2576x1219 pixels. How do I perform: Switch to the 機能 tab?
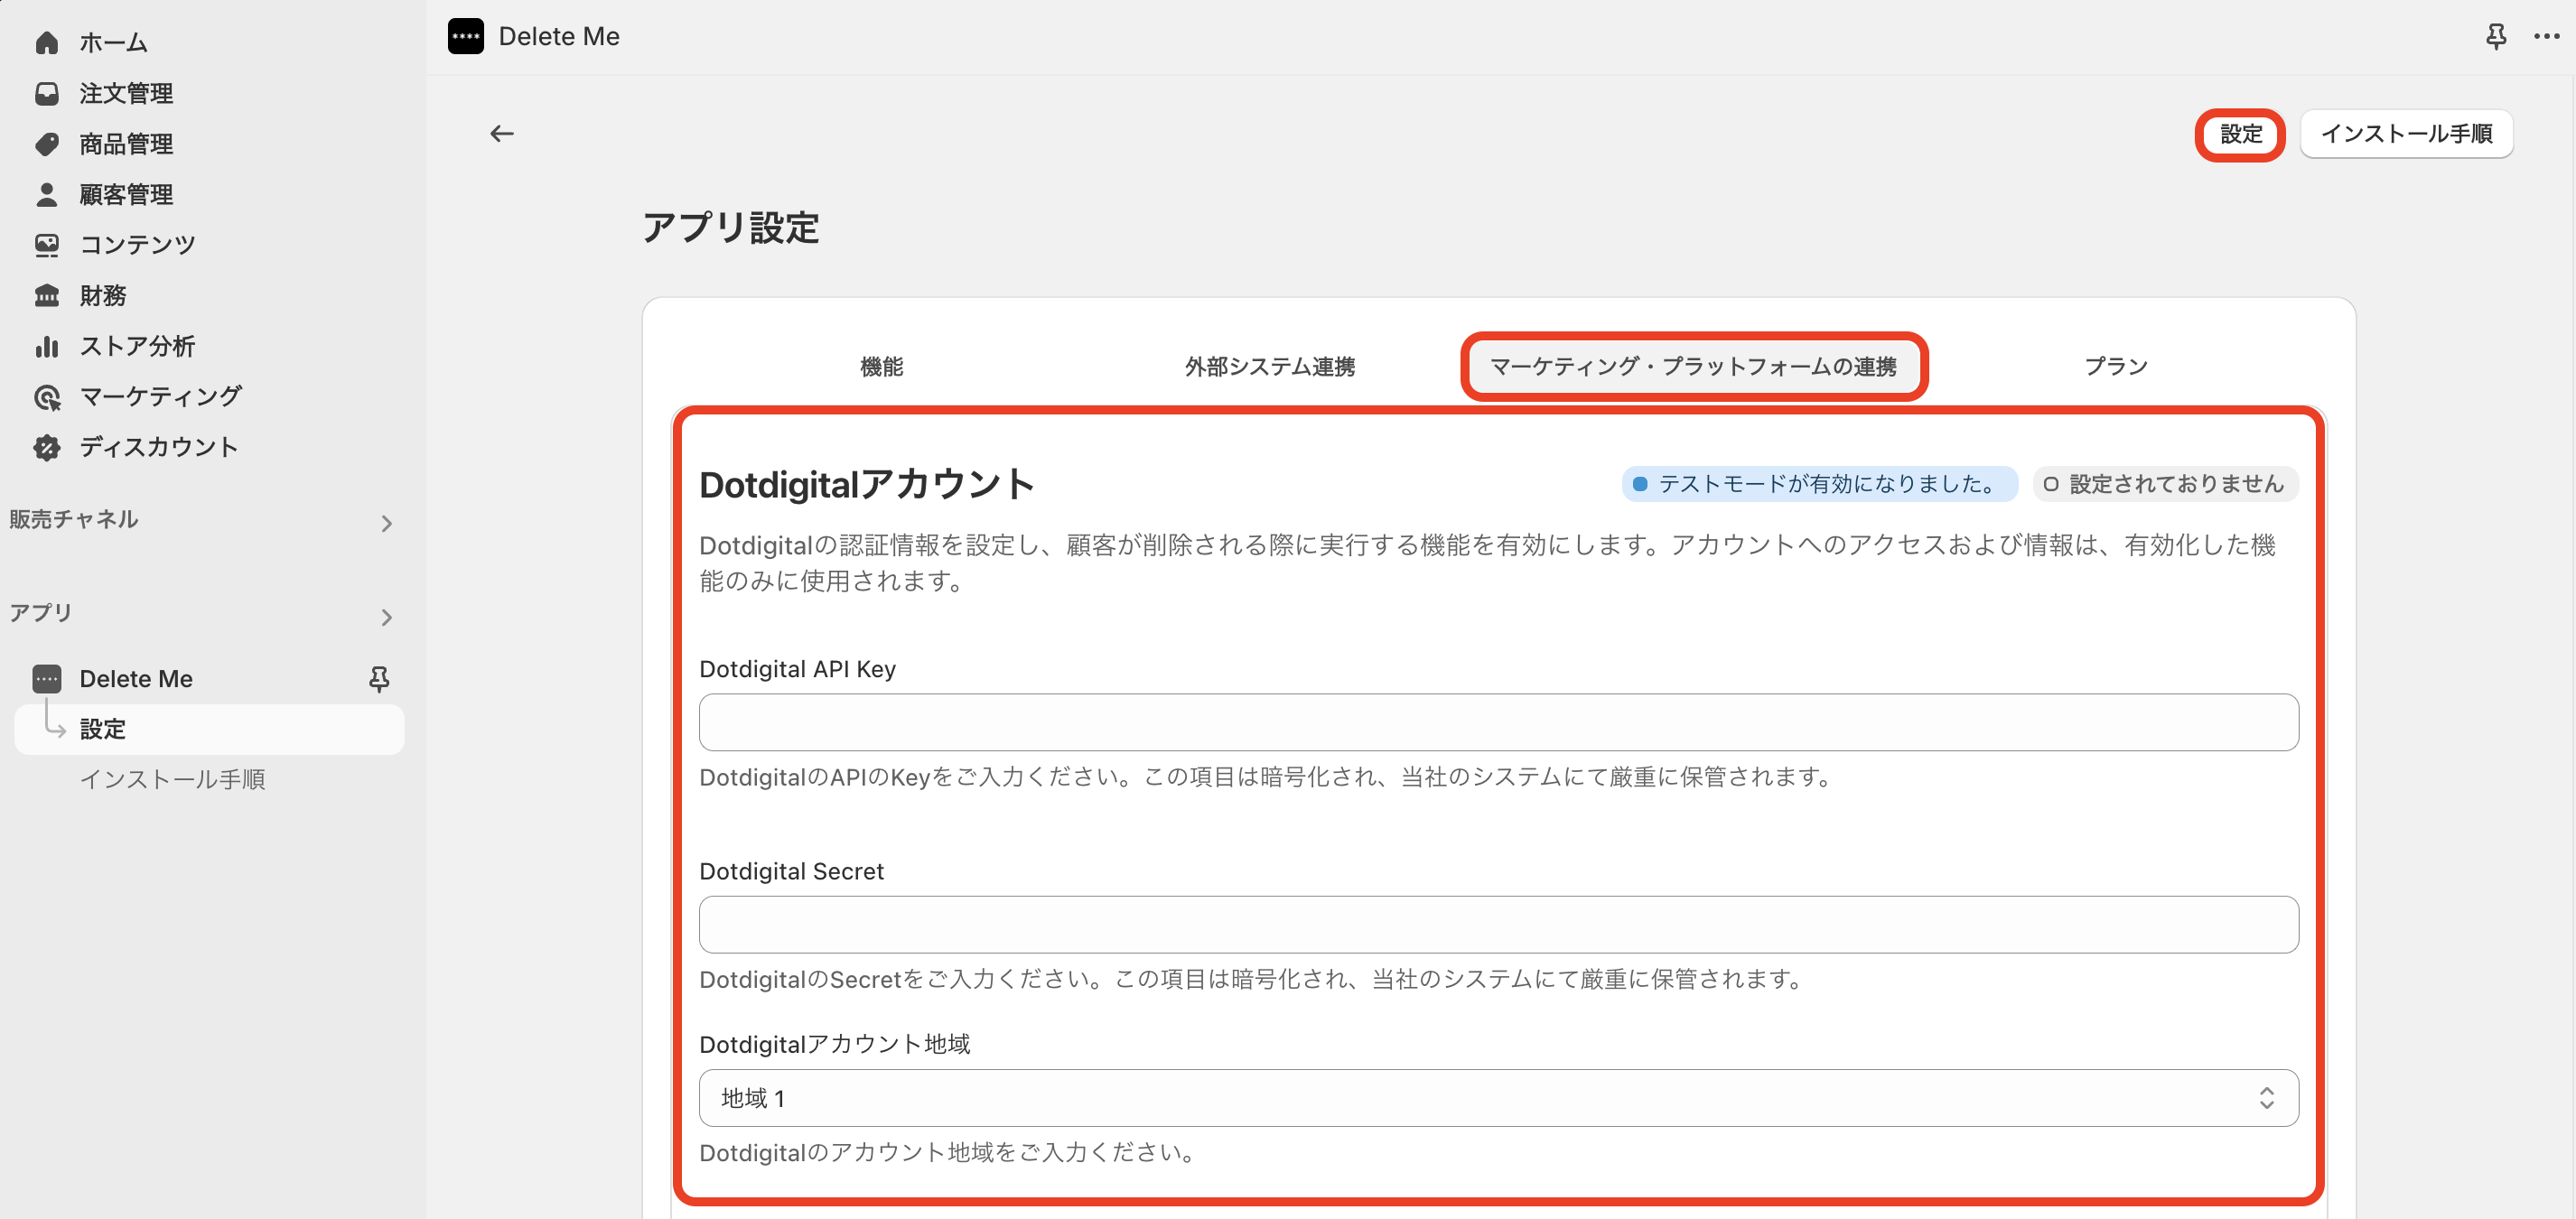coord(881,366)
